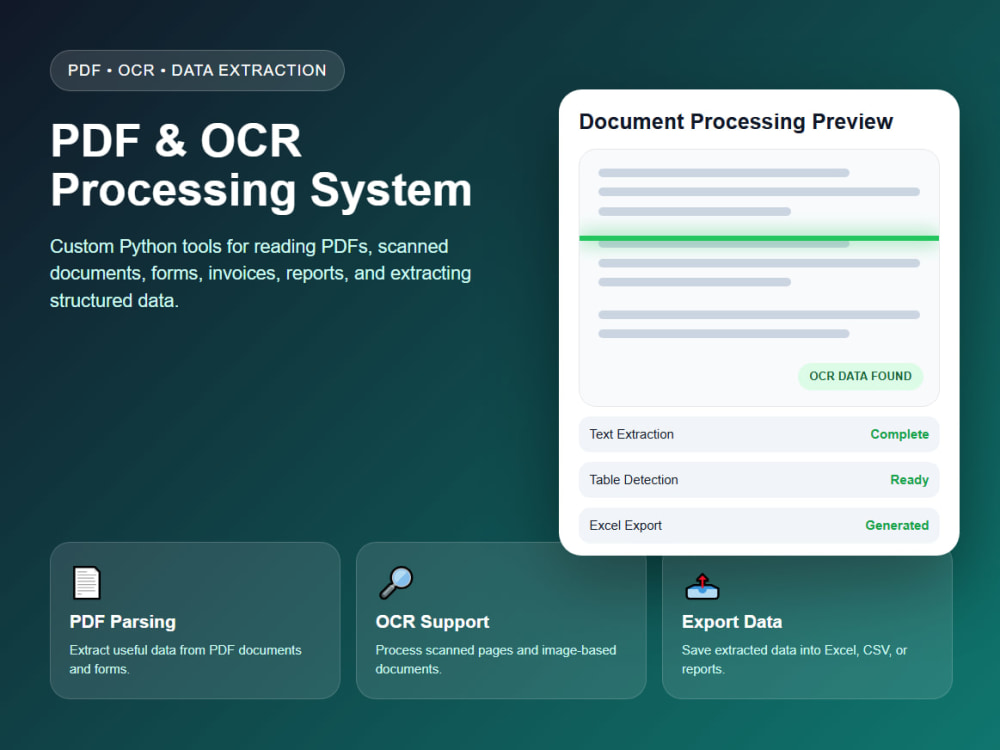Click the Export Data outbox tray icon

702,586
